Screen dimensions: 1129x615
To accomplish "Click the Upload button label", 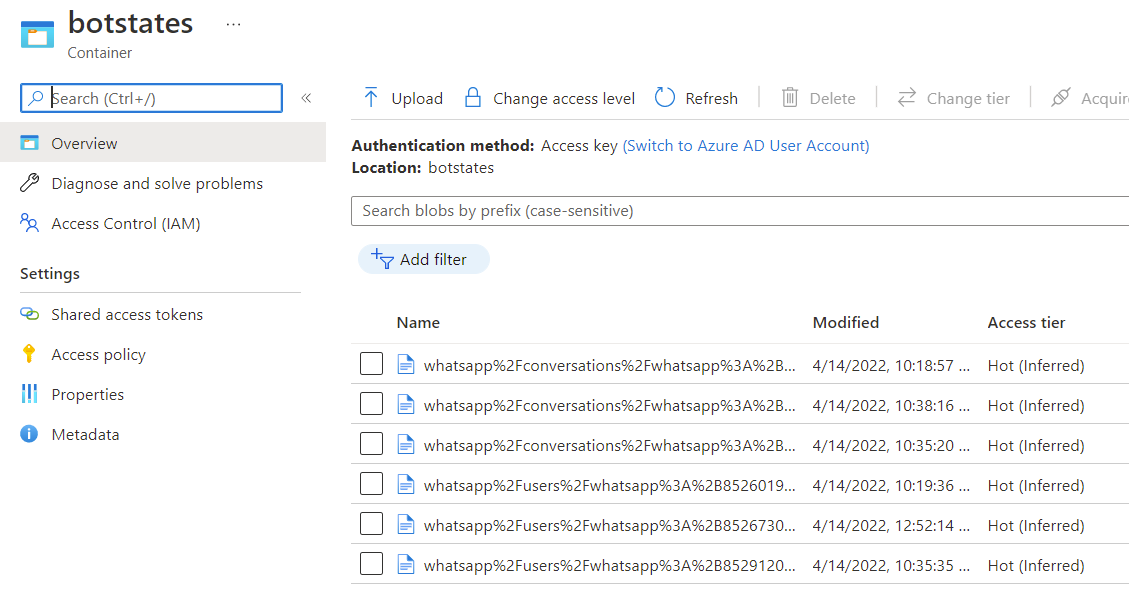I will coord(417,98).
